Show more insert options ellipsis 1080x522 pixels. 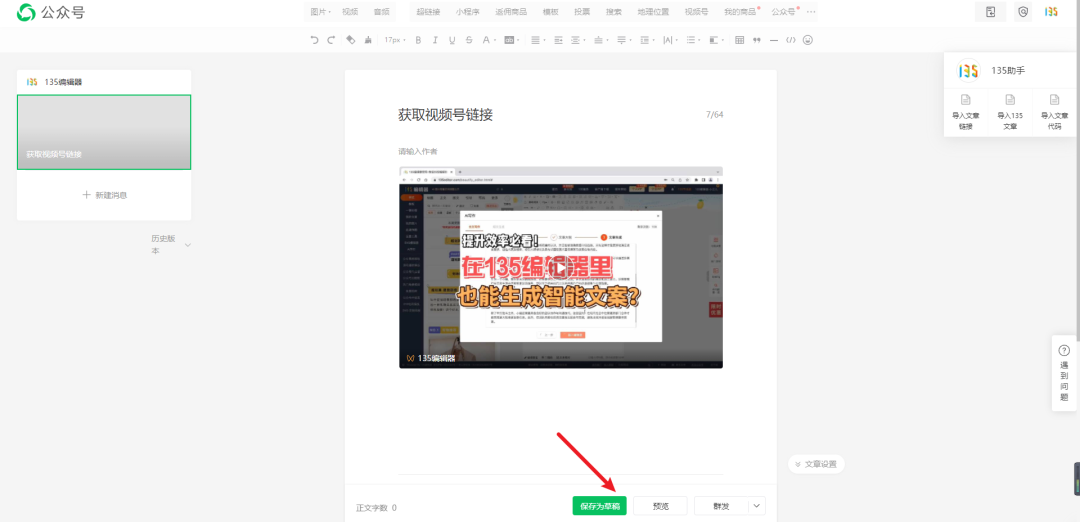pos(811,12)
